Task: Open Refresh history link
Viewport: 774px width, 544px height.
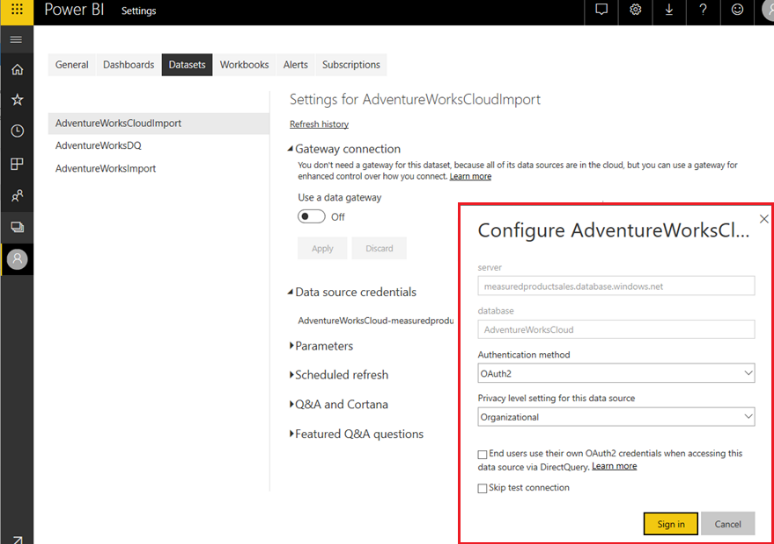Action: 319,124
